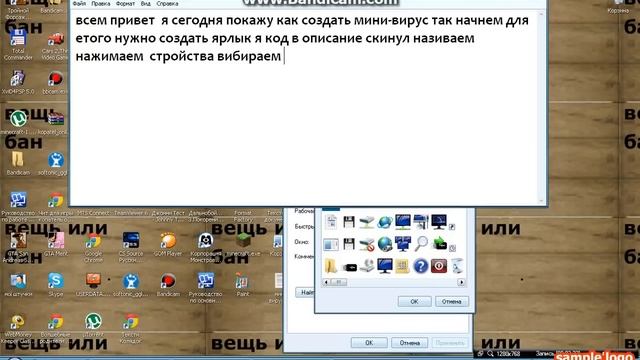Click the icon list scrollbar thumb
Image resolution: width=640 pixels, height=360 pixels.
point(339,282)
